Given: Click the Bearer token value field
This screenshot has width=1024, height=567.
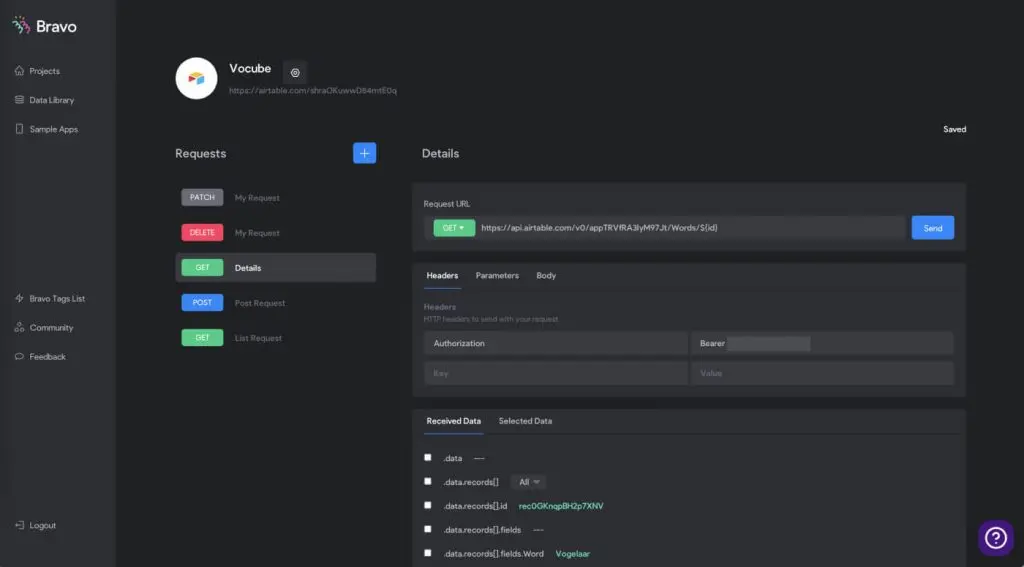Looking at the screenshot, I should pyautogui.click(x=822, y=343).
